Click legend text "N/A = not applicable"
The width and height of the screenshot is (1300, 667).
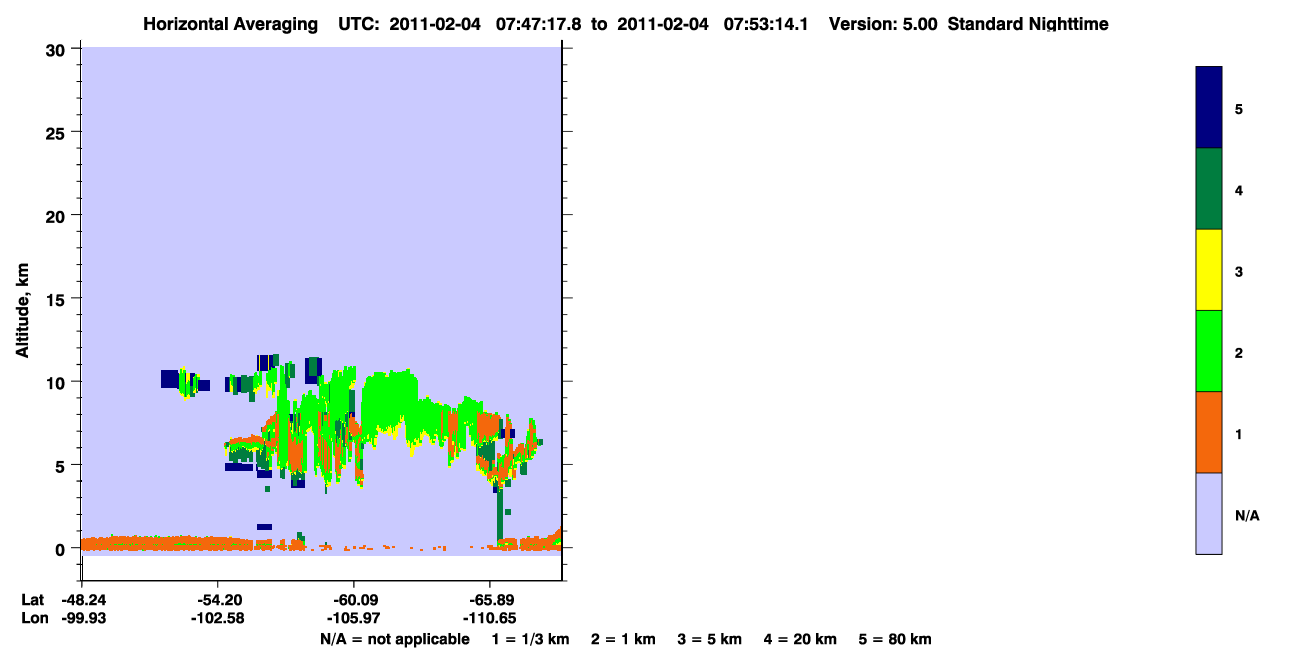tap(395, 639)
